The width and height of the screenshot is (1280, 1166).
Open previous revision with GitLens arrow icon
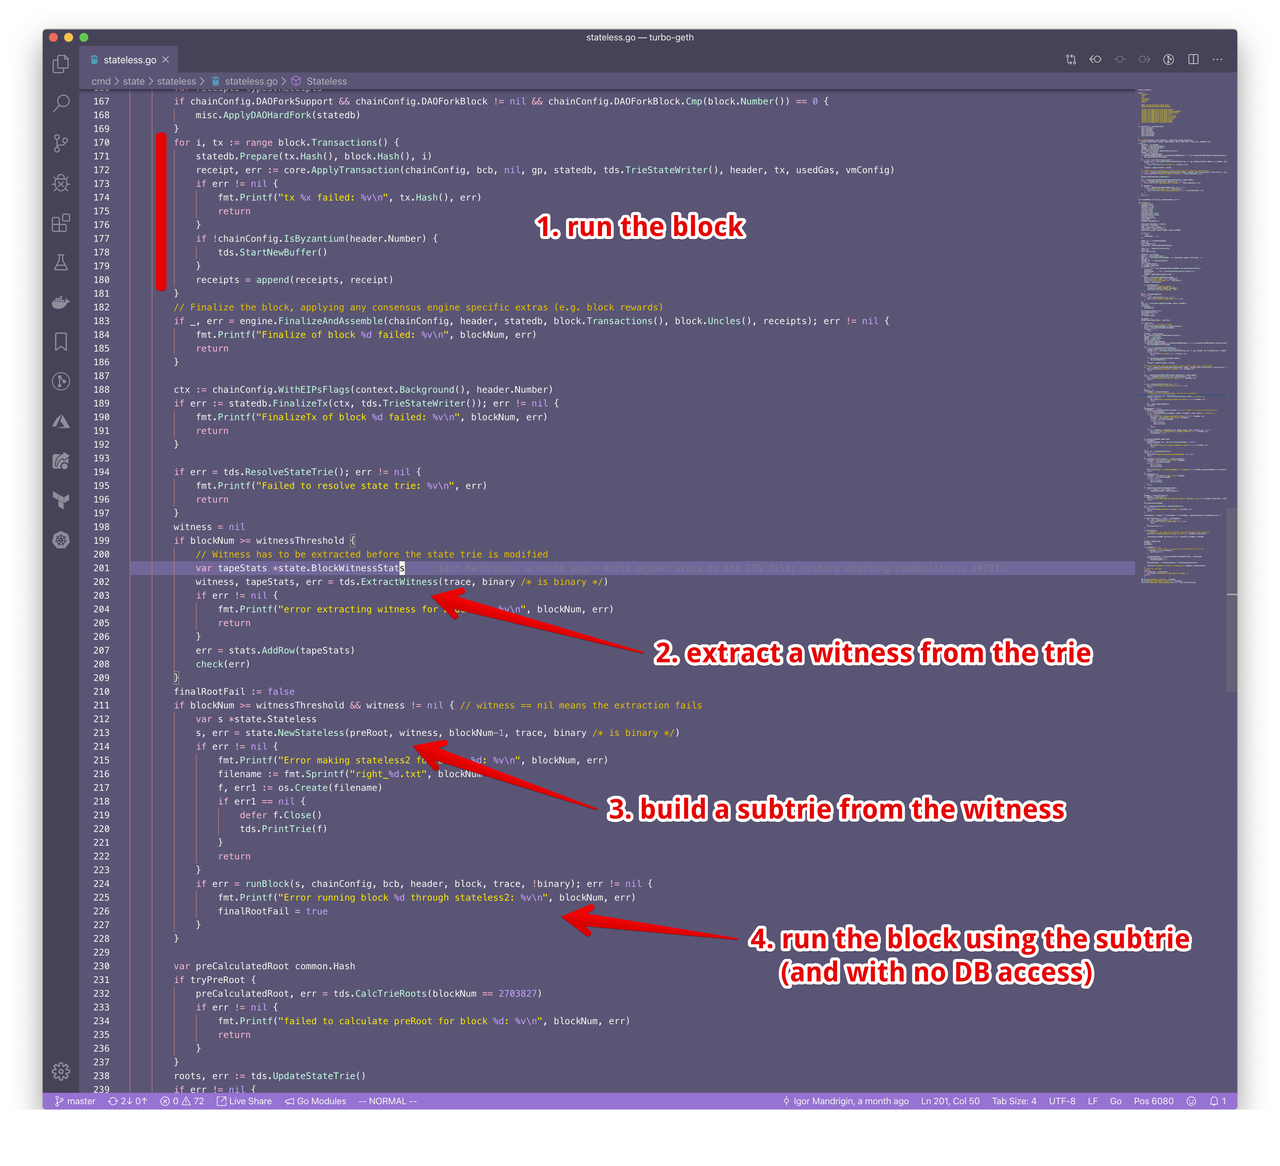1095,59
